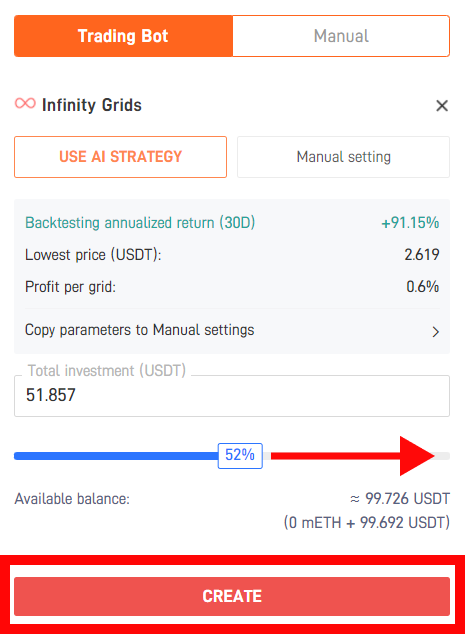This screenshot has width=465, height=634.
Task: Click the Backtesting annualized return label
Action: pyautogui.click(x=140, y=223)
